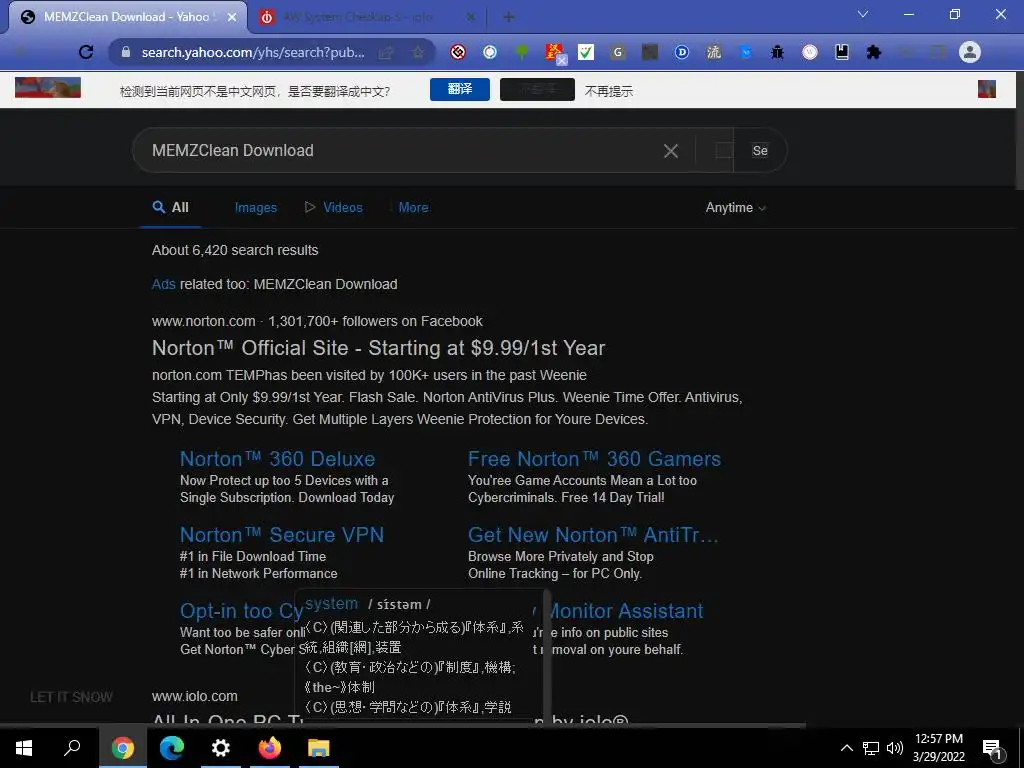Image resolution: width=1024 pixels, height=768 pixels.
Task: Open the 流 extension icon
Action: 714,52
